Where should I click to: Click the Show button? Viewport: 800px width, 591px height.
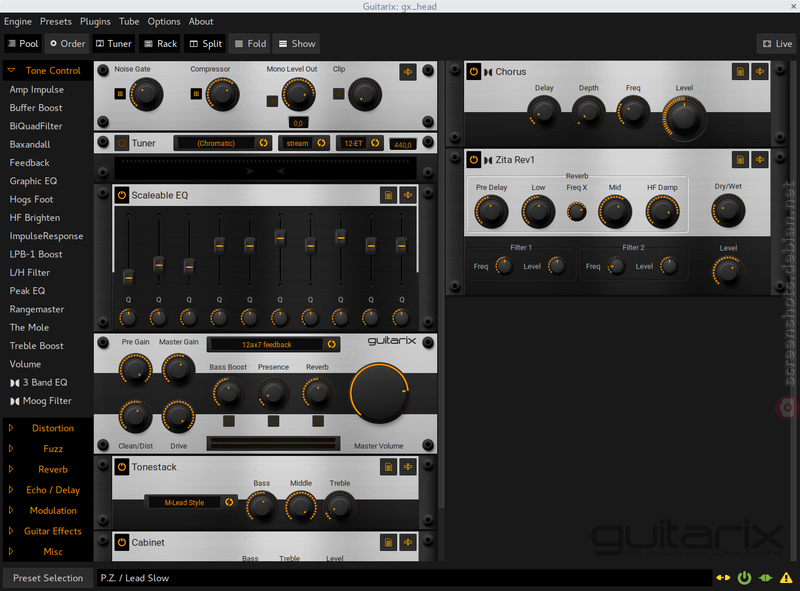click(297, 44)
